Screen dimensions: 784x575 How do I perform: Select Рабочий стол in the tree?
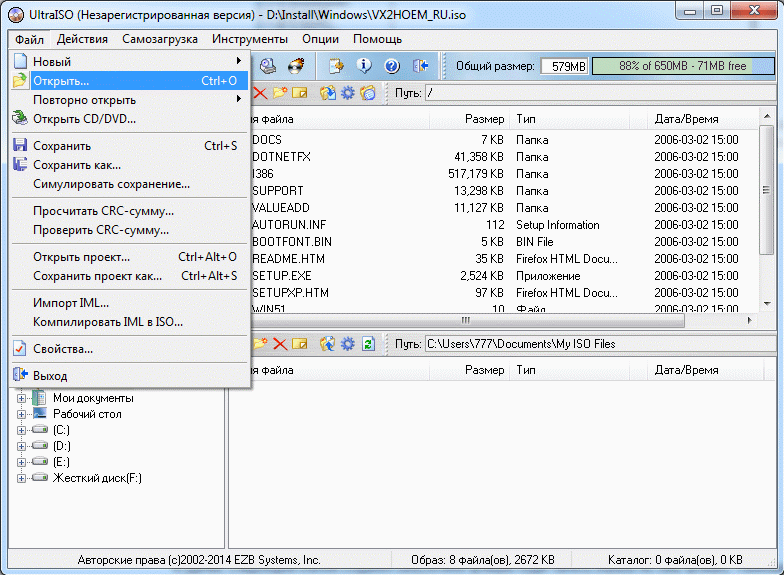[87, 414]
